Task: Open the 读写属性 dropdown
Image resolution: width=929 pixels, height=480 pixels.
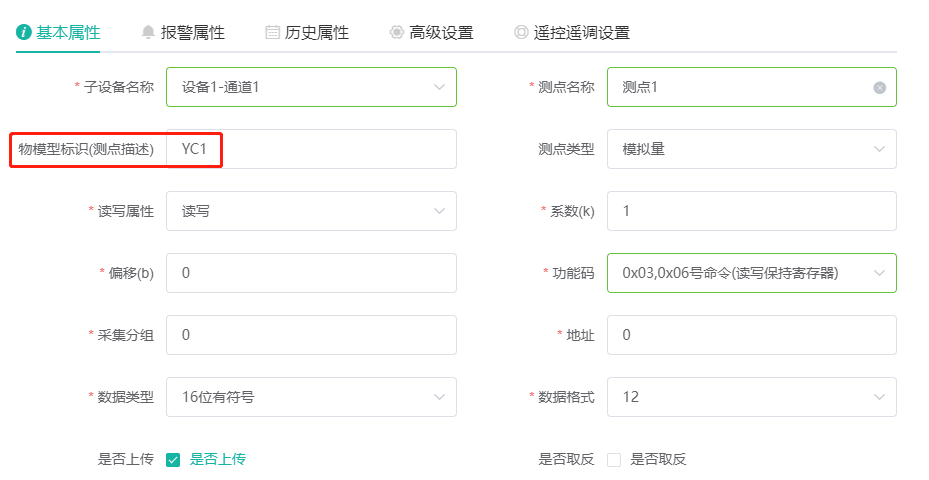Action: [x=311, y=211]
